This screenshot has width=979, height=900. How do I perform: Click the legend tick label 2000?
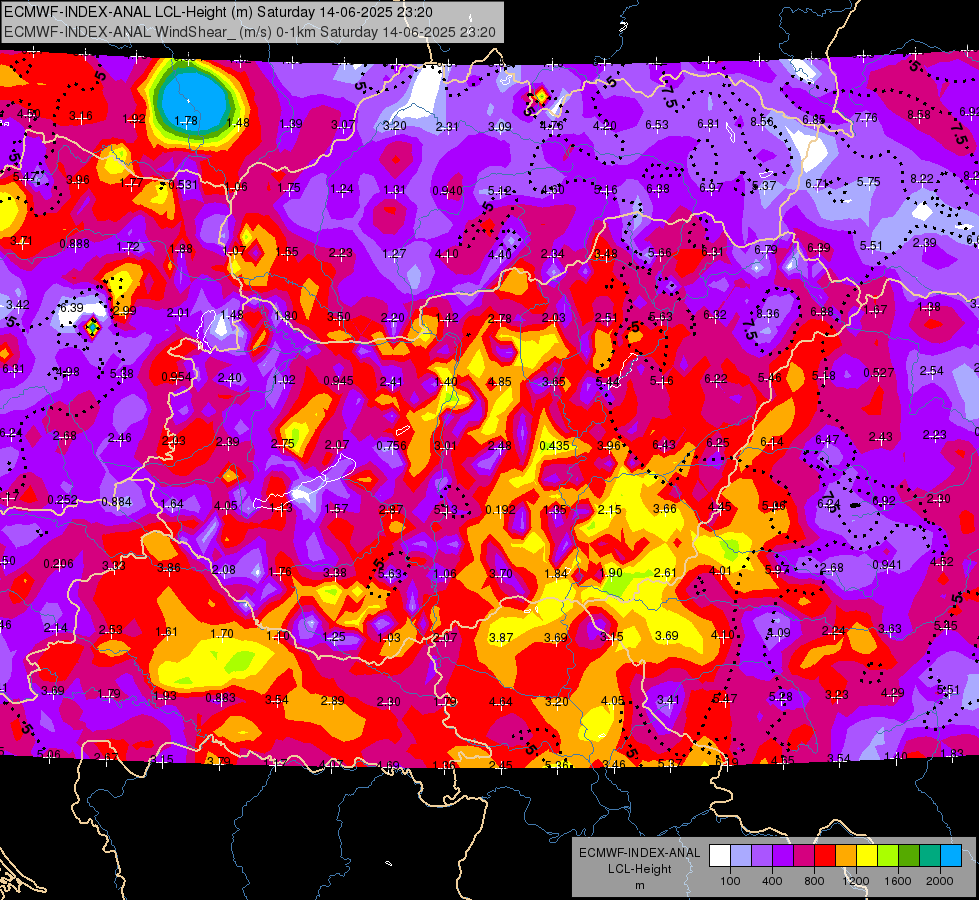pyautogui.click(x=940, y=881)
